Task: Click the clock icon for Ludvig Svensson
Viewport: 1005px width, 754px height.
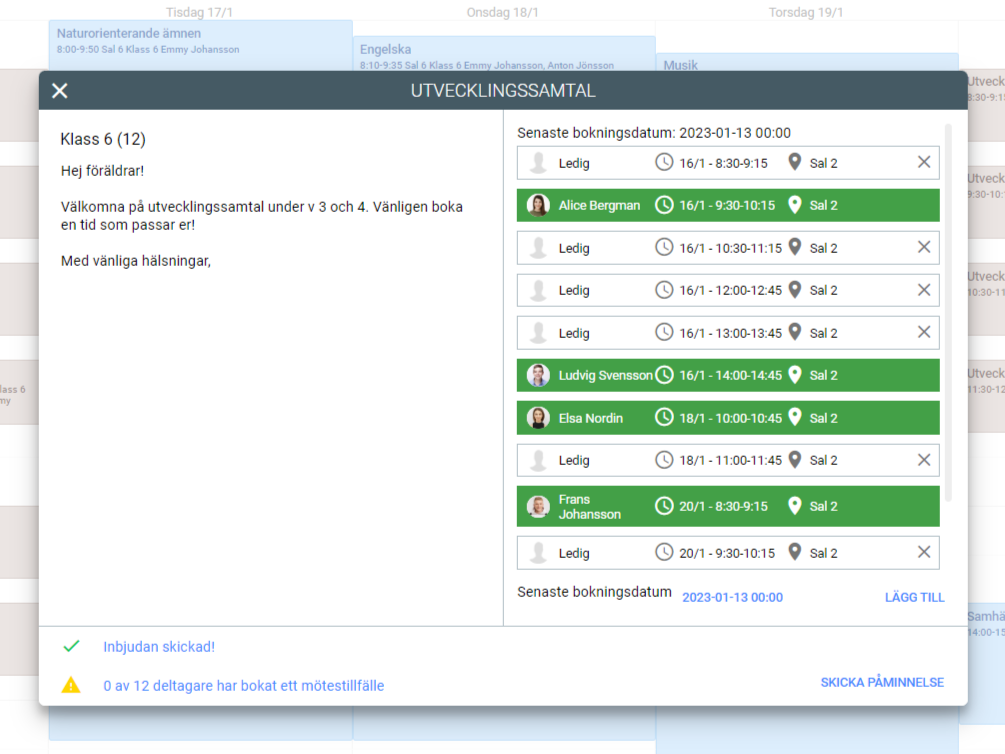Action: [664, 375]
